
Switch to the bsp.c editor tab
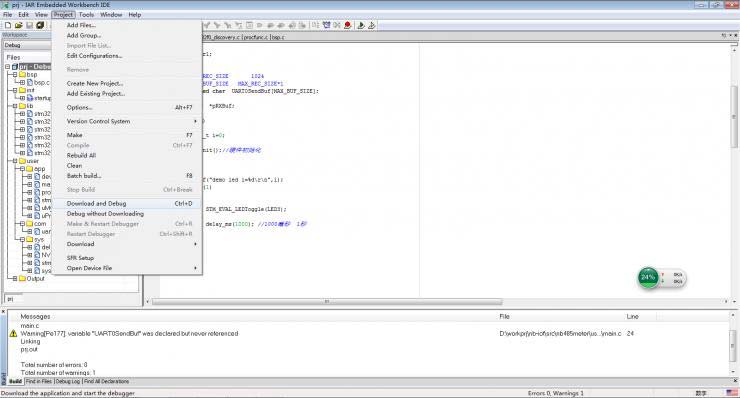278,37
